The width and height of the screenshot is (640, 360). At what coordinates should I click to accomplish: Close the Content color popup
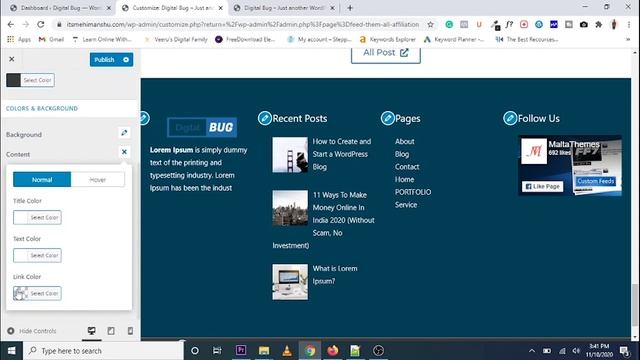(124, 152)
